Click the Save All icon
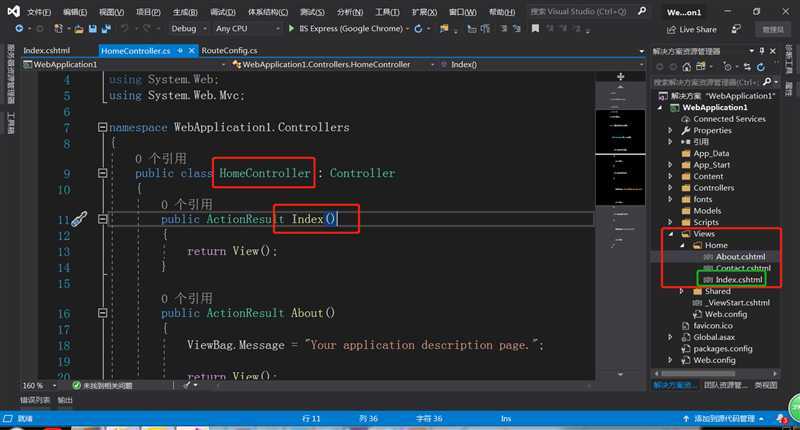Screen dimensions: 800x430 click(106, 29)
